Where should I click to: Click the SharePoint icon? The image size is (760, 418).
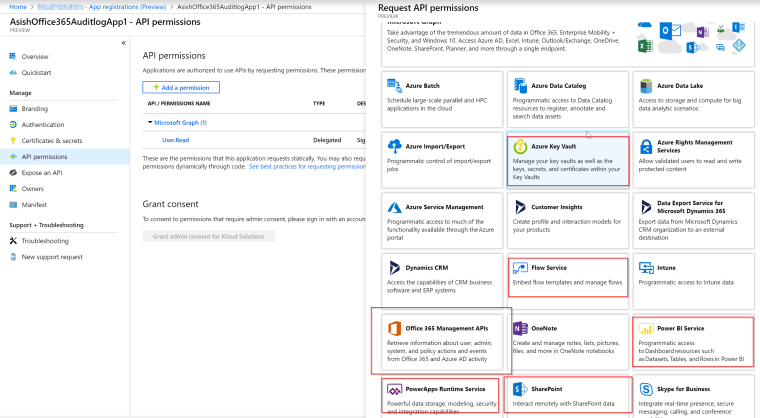coord(520,389)
